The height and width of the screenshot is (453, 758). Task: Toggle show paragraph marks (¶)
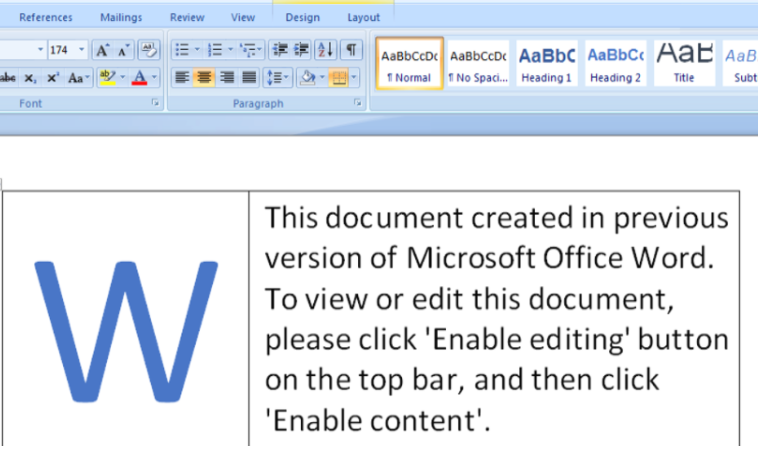(351, 50)
